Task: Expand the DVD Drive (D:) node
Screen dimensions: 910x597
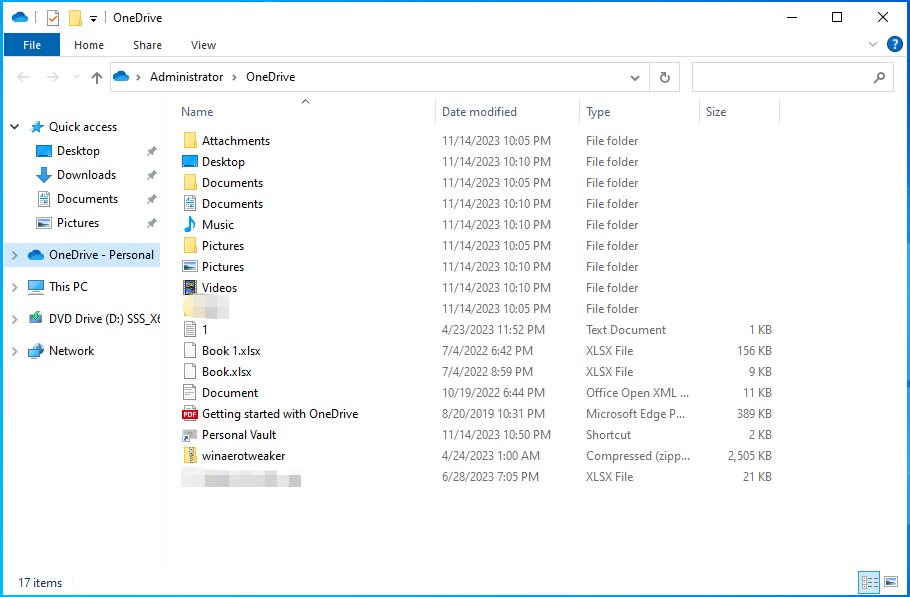Action: (x=15, y=319)
